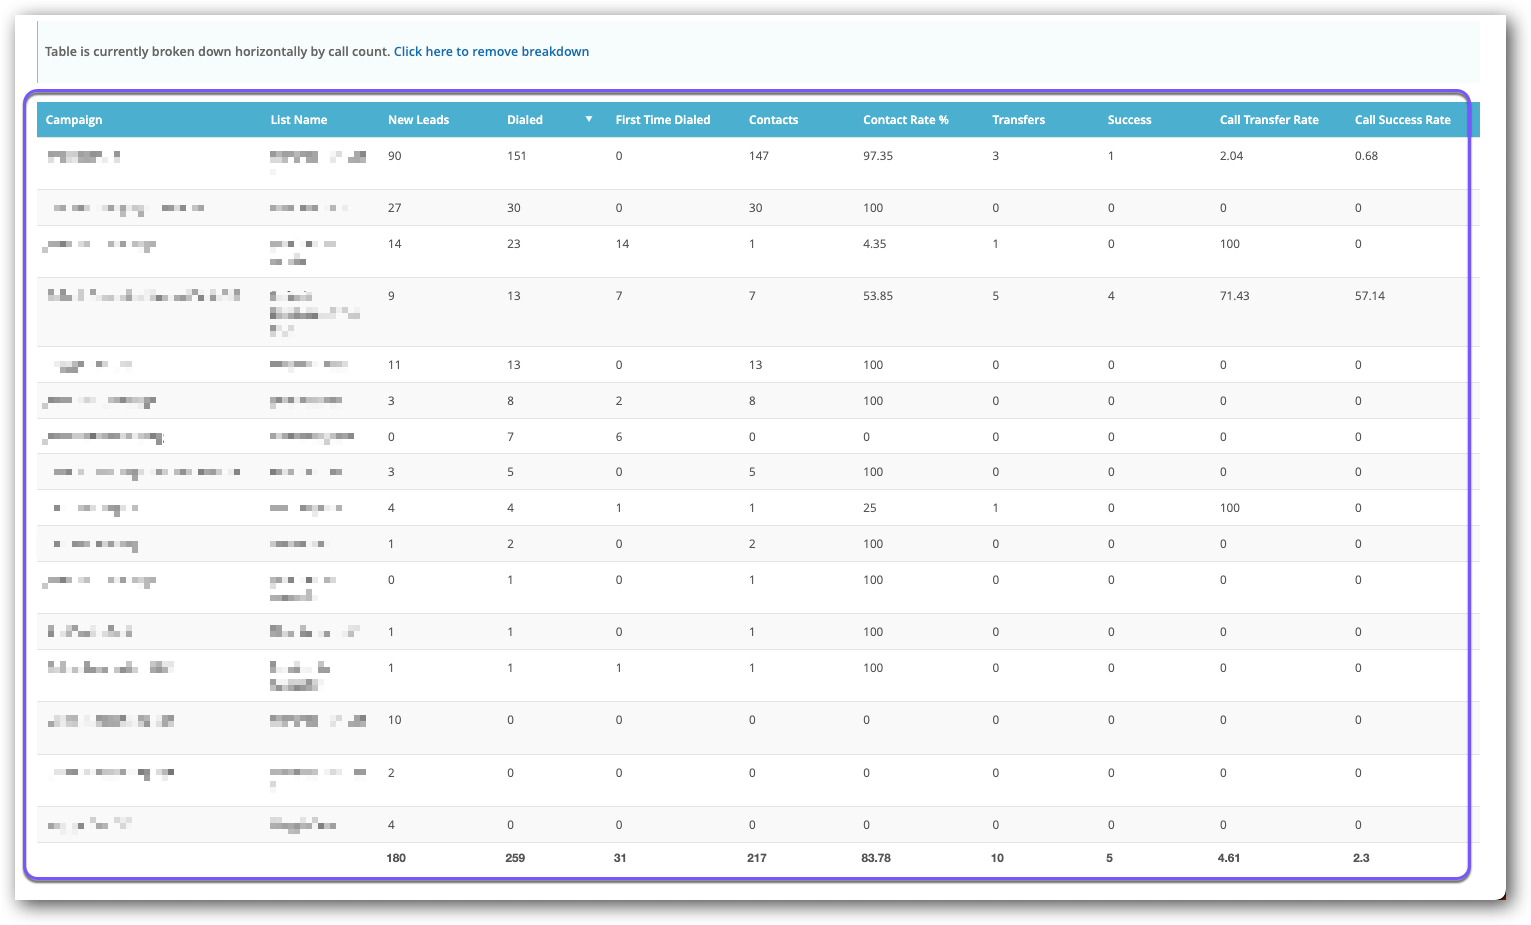This screenshot has height=925, width=1531.
Task: Sort the table by Contact Rate % column
Action: click(905, 119)
